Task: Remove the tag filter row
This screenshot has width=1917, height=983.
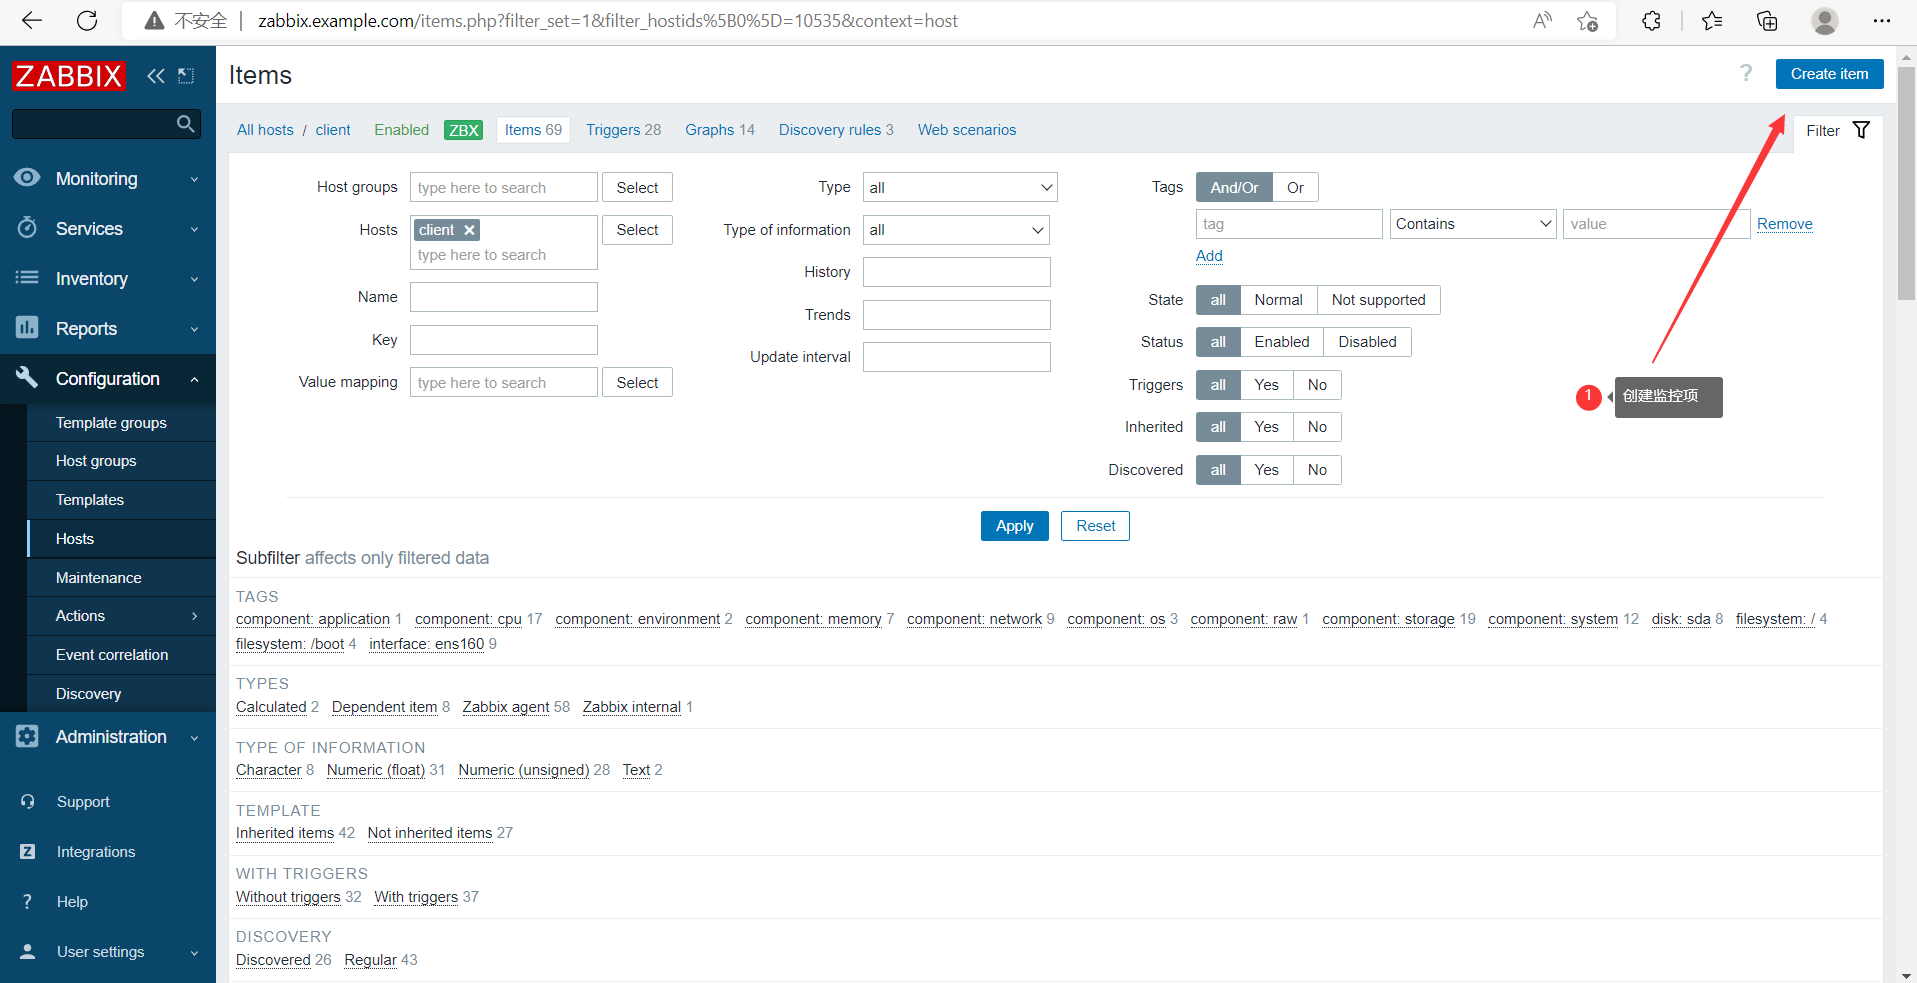Action: (x=1785, y=224)
